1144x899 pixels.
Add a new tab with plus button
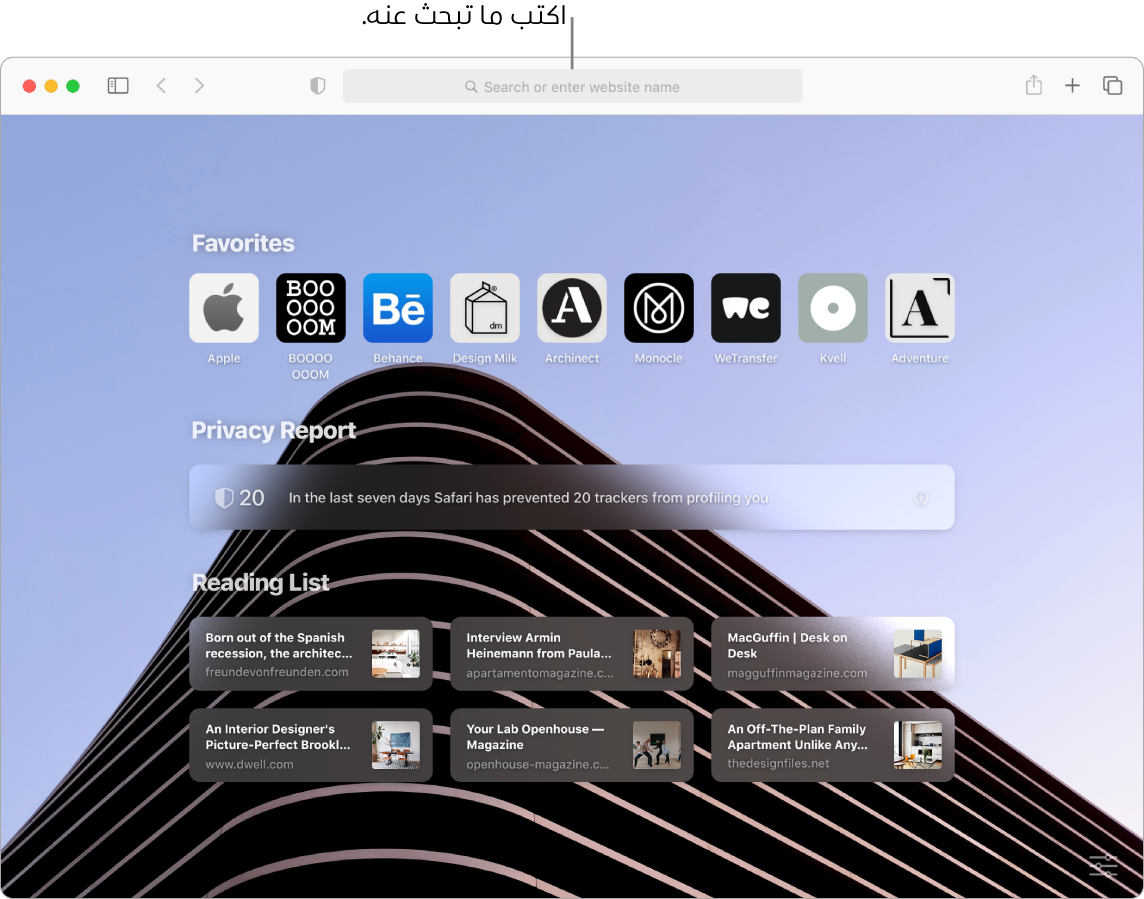point(1072,86)
